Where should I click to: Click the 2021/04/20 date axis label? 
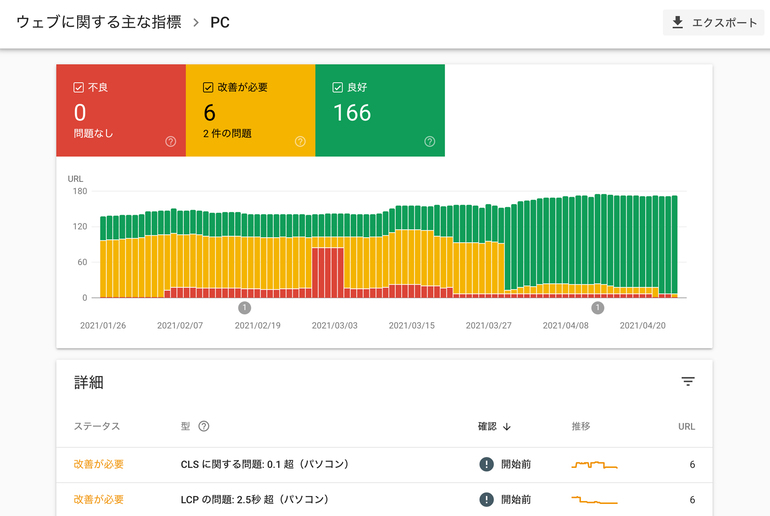click(x=642, y=326)
